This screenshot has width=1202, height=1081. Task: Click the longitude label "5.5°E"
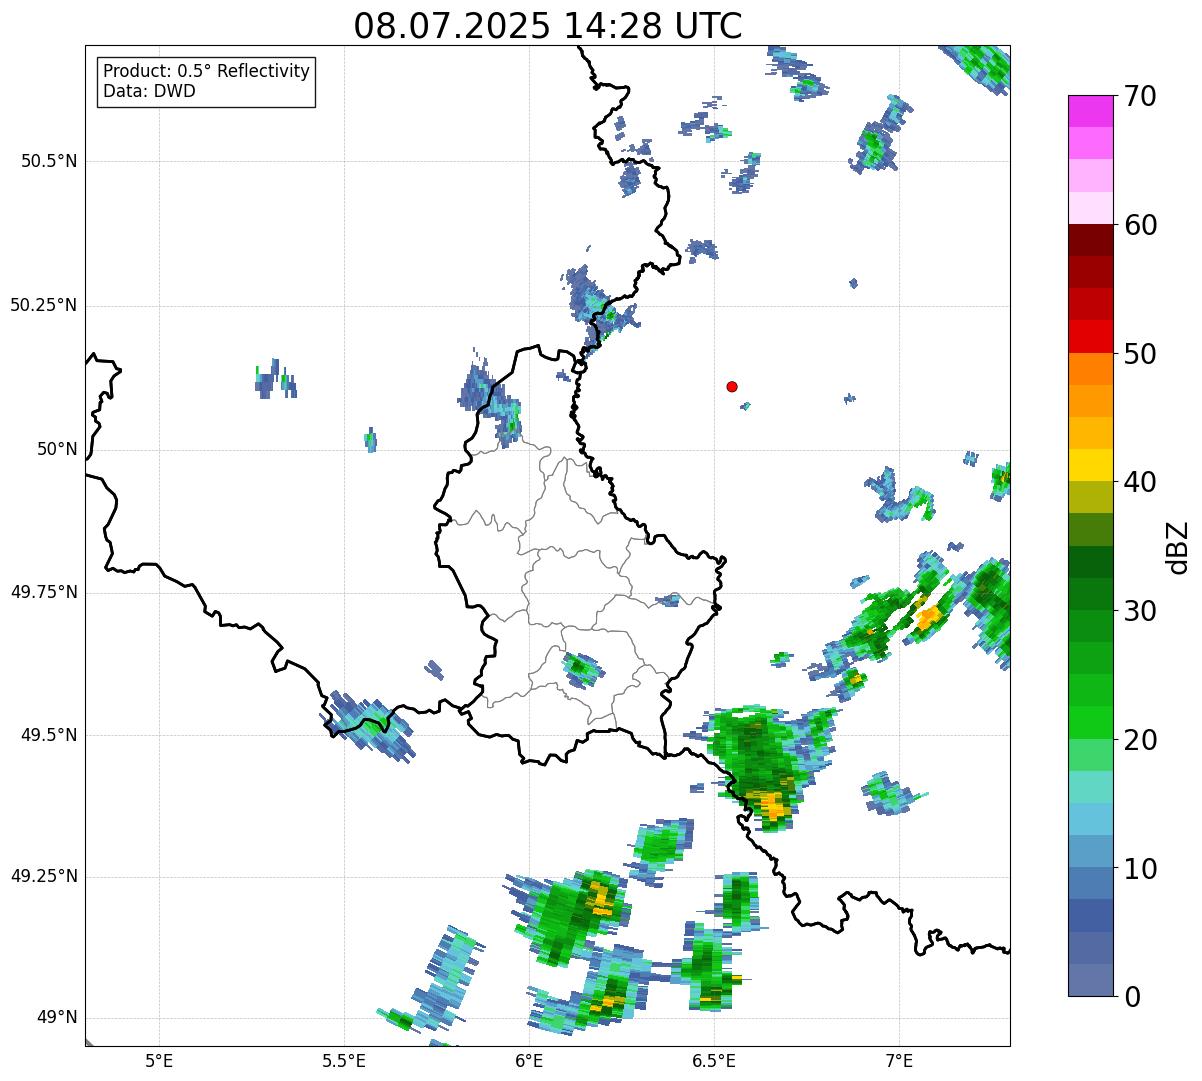[x=344, y=1061]
